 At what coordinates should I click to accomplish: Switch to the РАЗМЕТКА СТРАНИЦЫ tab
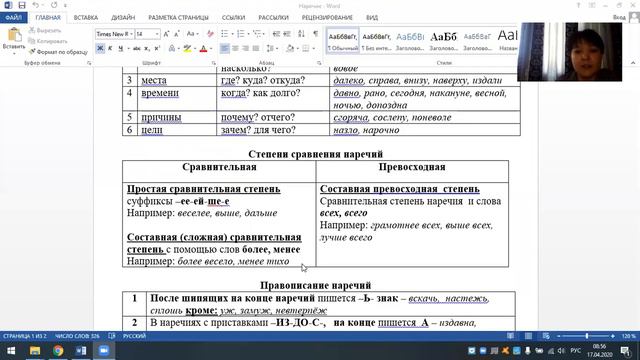click(178, 18)
